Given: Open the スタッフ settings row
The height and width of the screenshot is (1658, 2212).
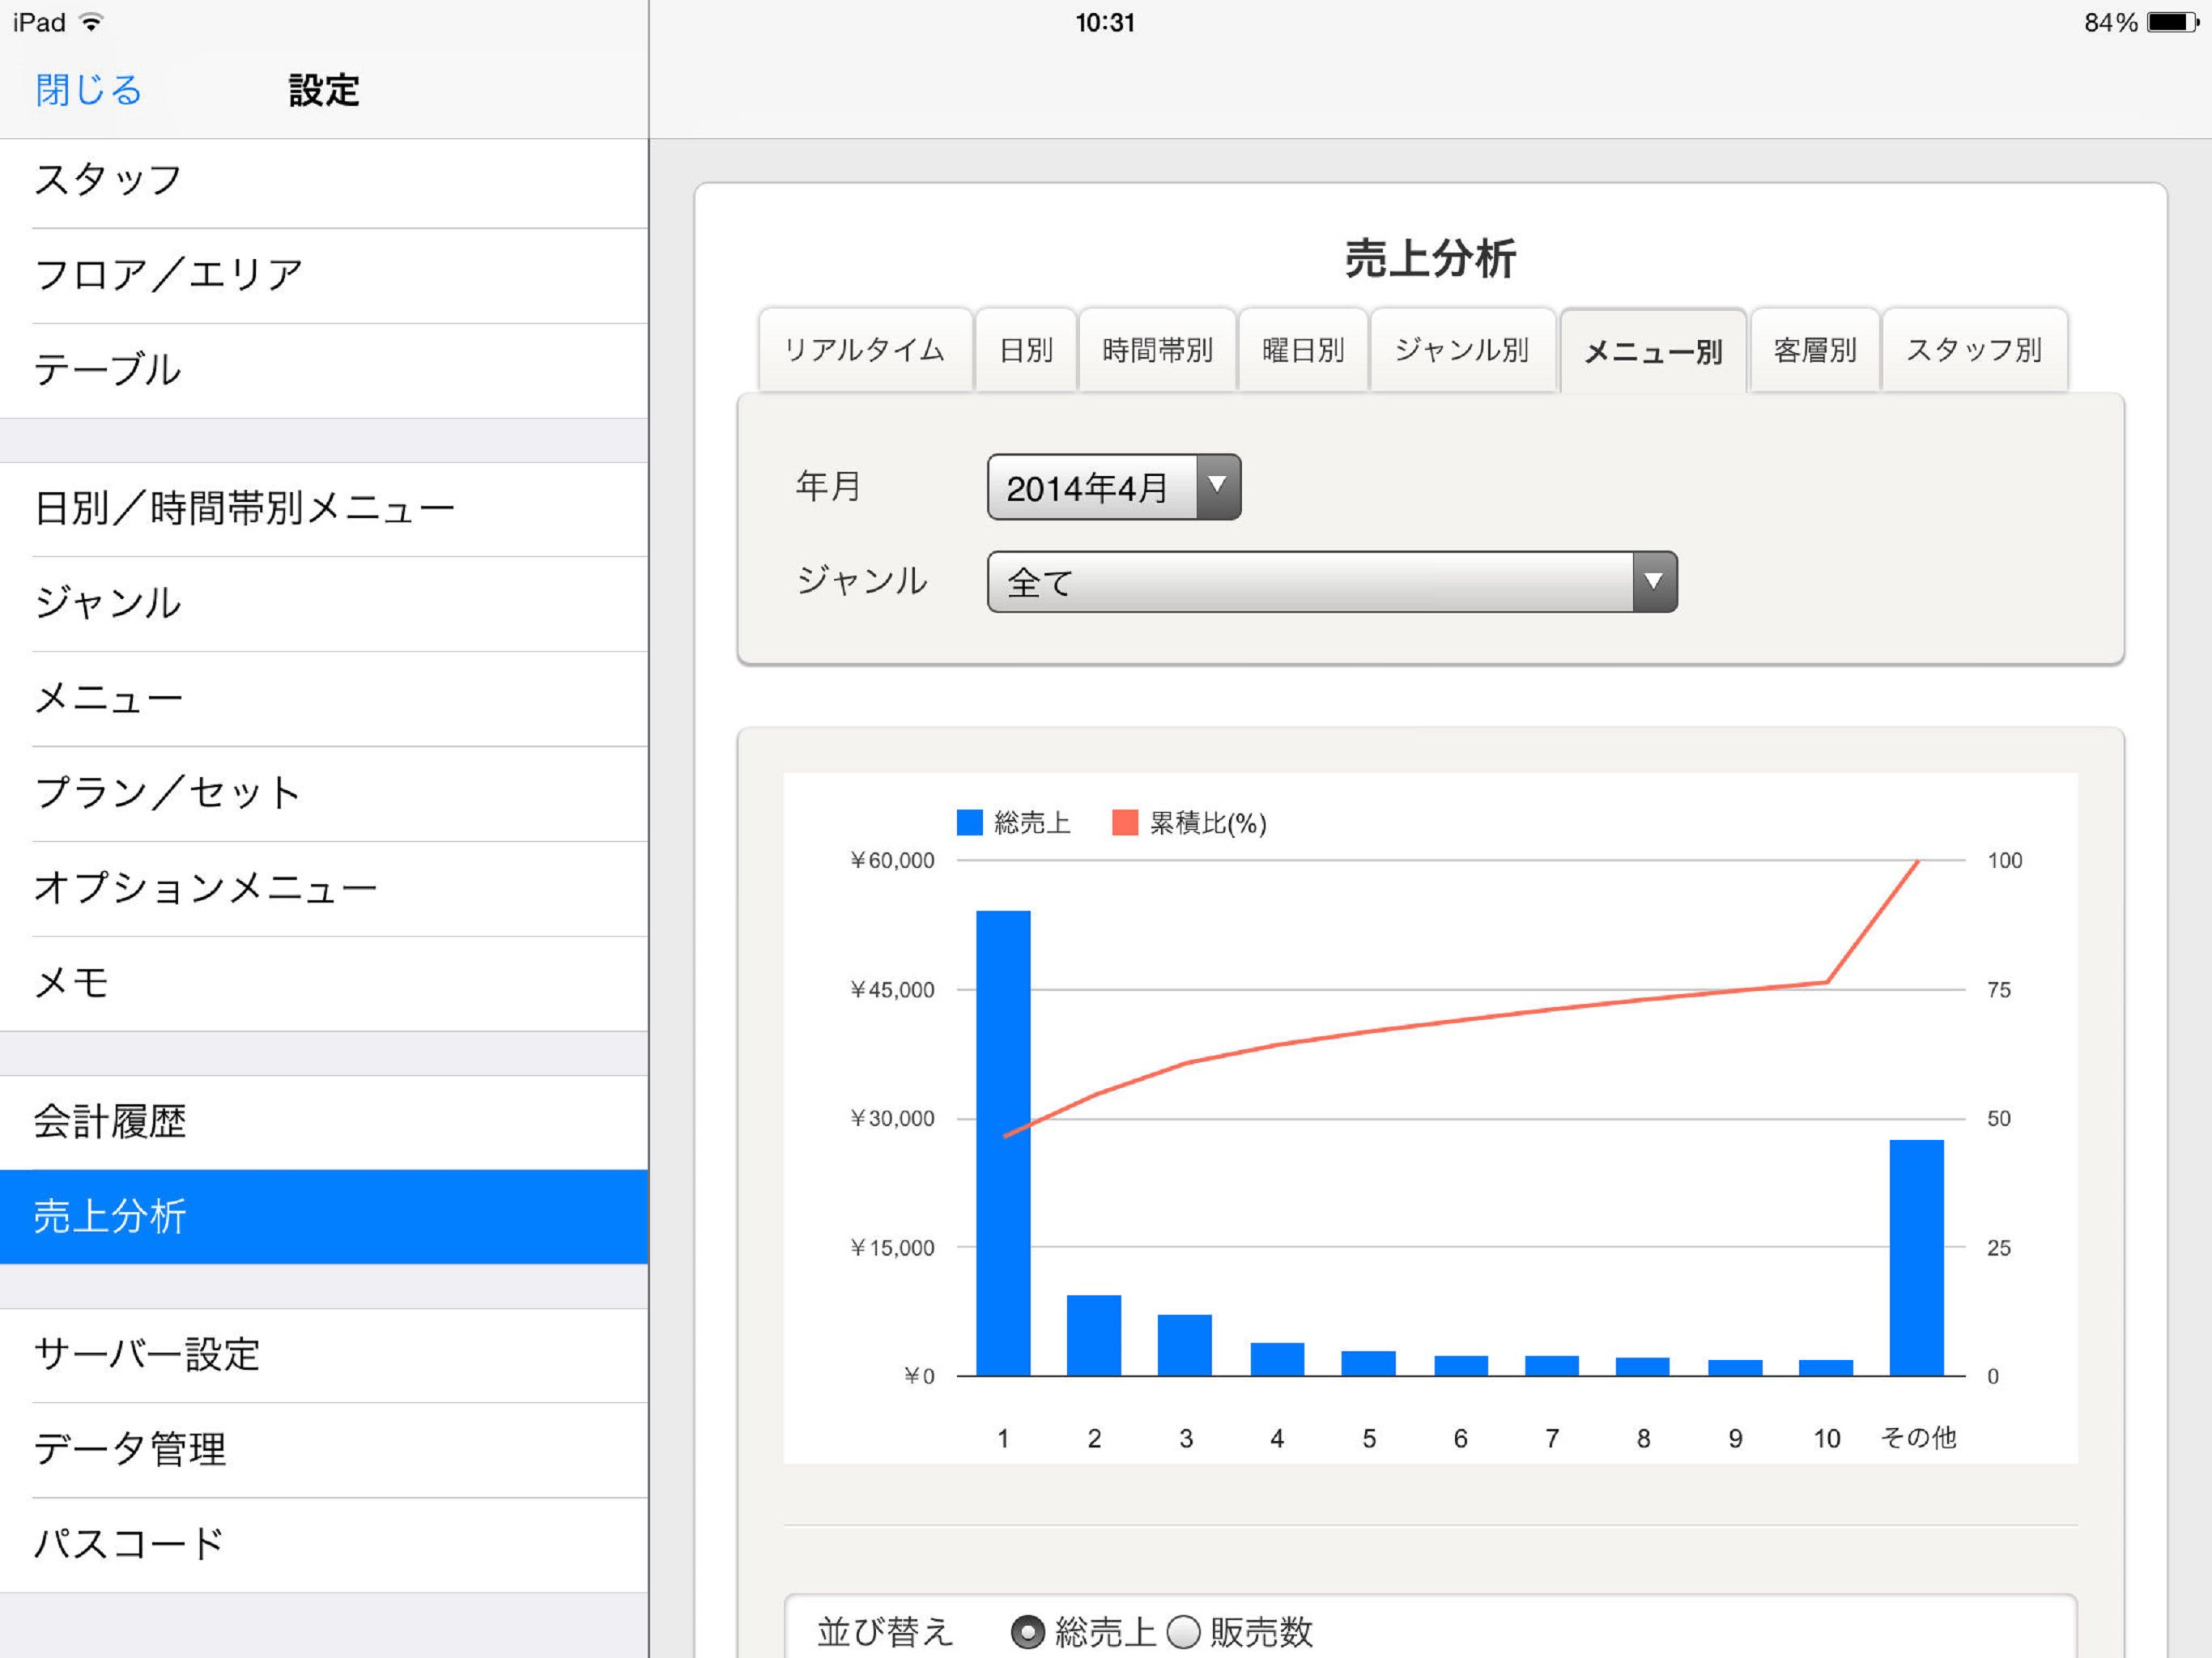Looking at the screenshot, I should click(x=324, y=181).
